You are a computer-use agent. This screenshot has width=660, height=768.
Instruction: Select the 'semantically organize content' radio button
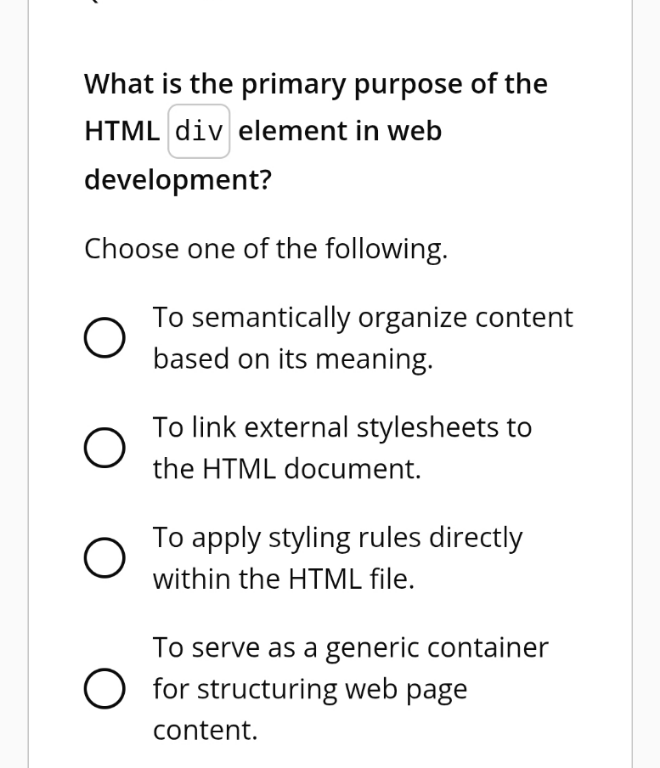pyautogui.click(x=104, y=337)
